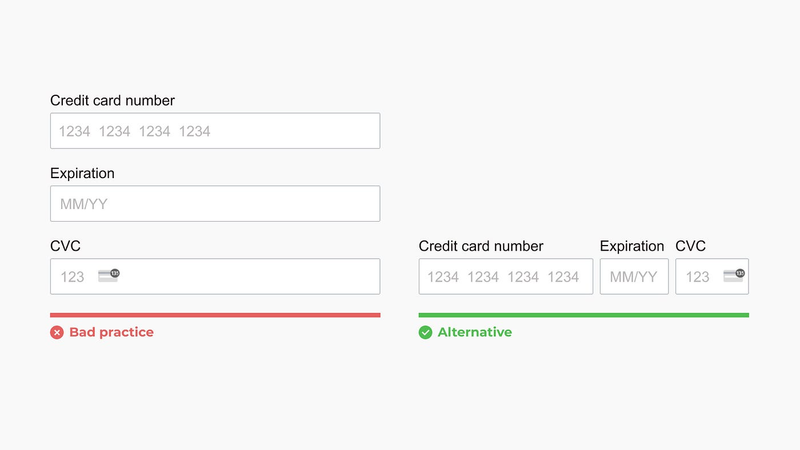Click the card icon in the compact CVC field
The image size is (800, 450).
click(x=734, y=276)
